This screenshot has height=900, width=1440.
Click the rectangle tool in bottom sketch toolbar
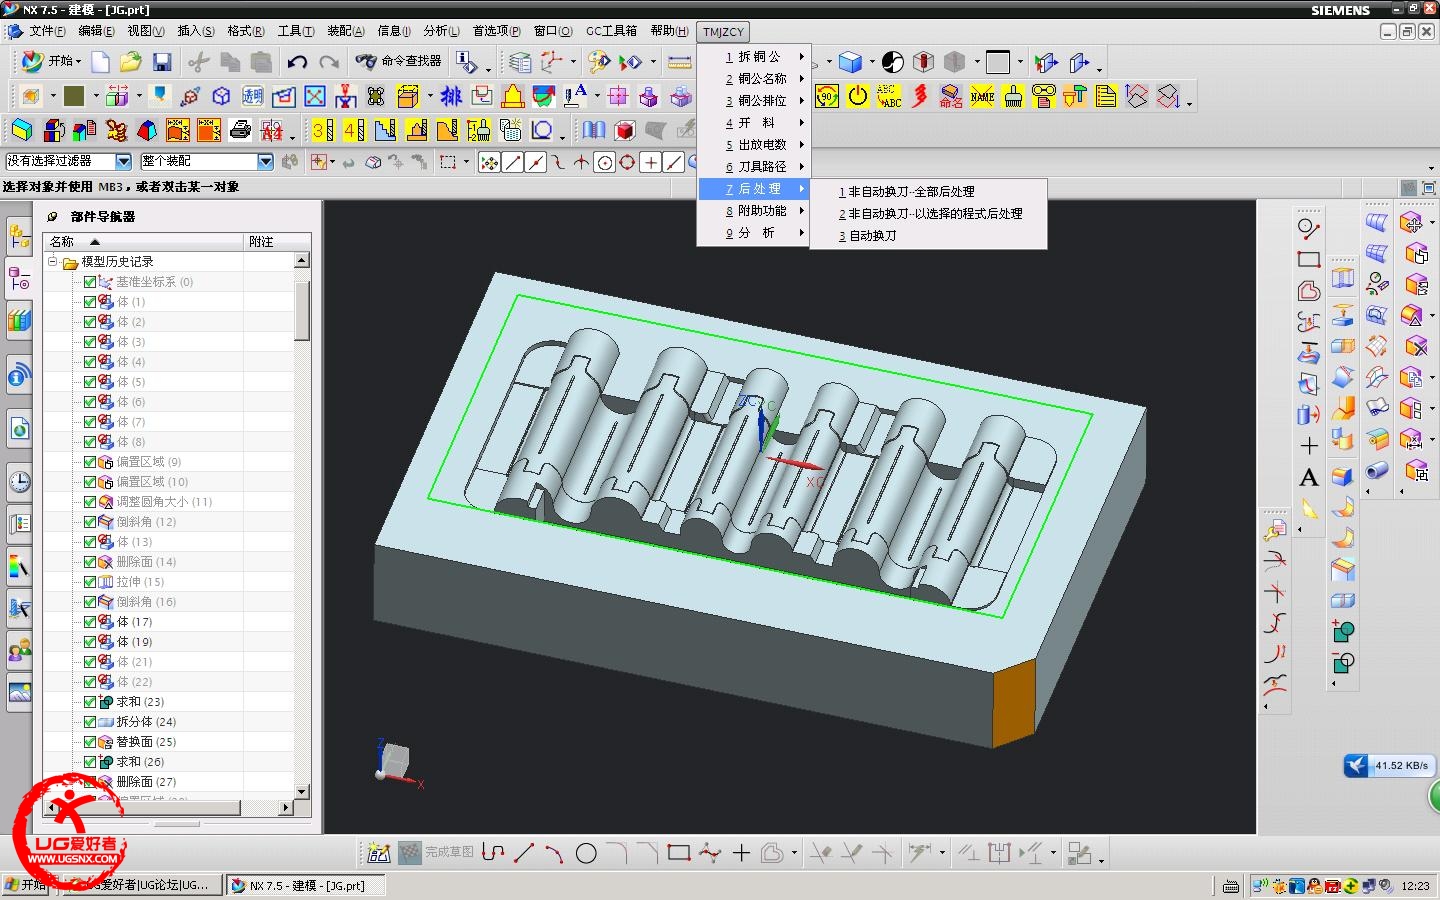point(679,853)
